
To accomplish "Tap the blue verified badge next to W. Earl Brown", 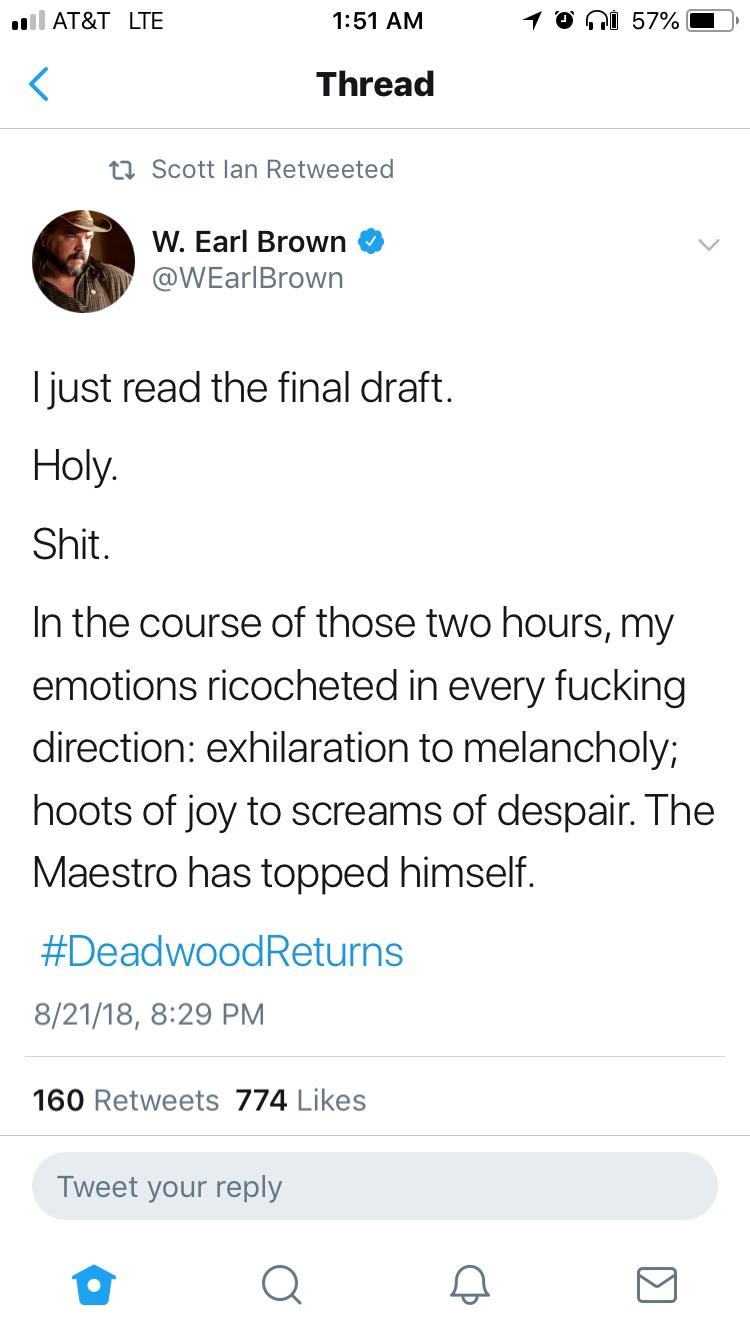I will coord(372,240).
